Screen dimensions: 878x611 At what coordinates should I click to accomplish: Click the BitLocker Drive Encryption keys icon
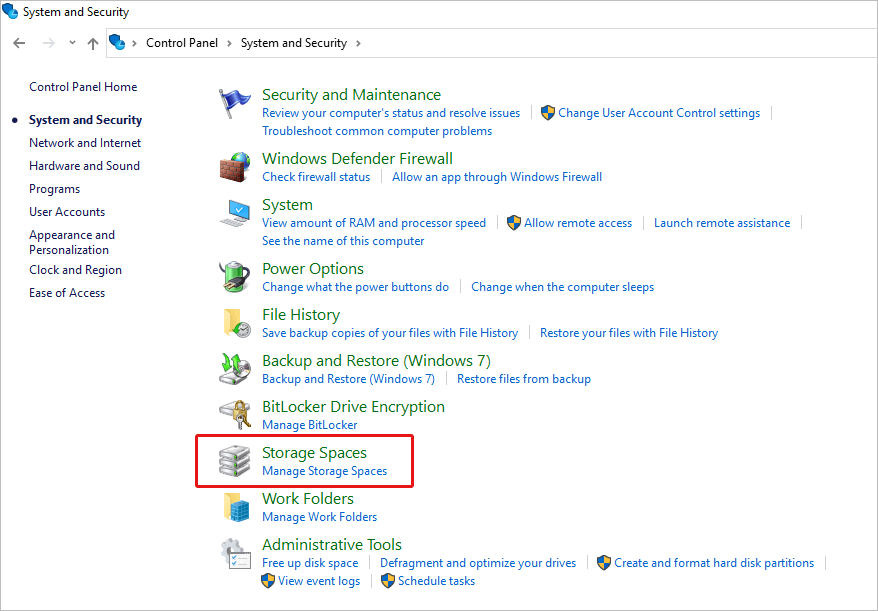pos(235,415)
